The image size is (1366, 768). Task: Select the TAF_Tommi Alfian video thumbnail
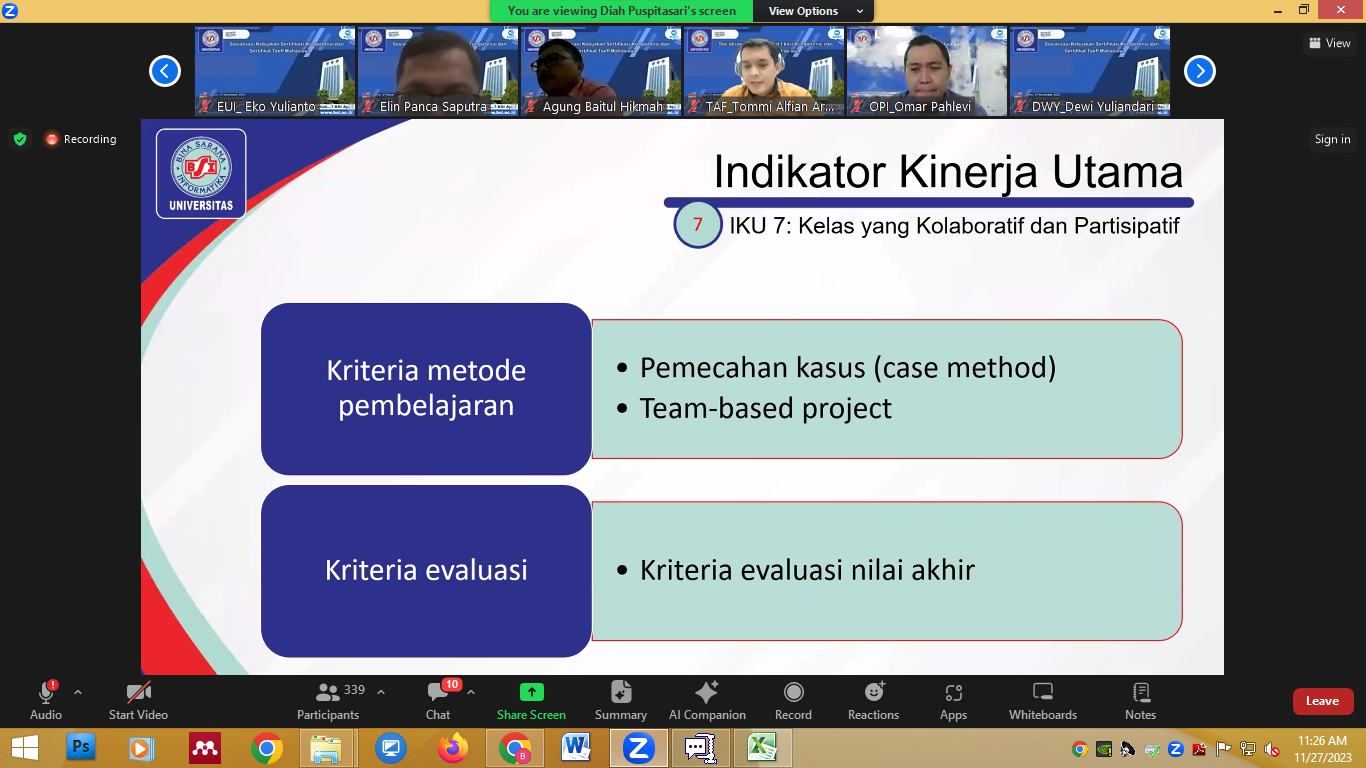(764, 71)
